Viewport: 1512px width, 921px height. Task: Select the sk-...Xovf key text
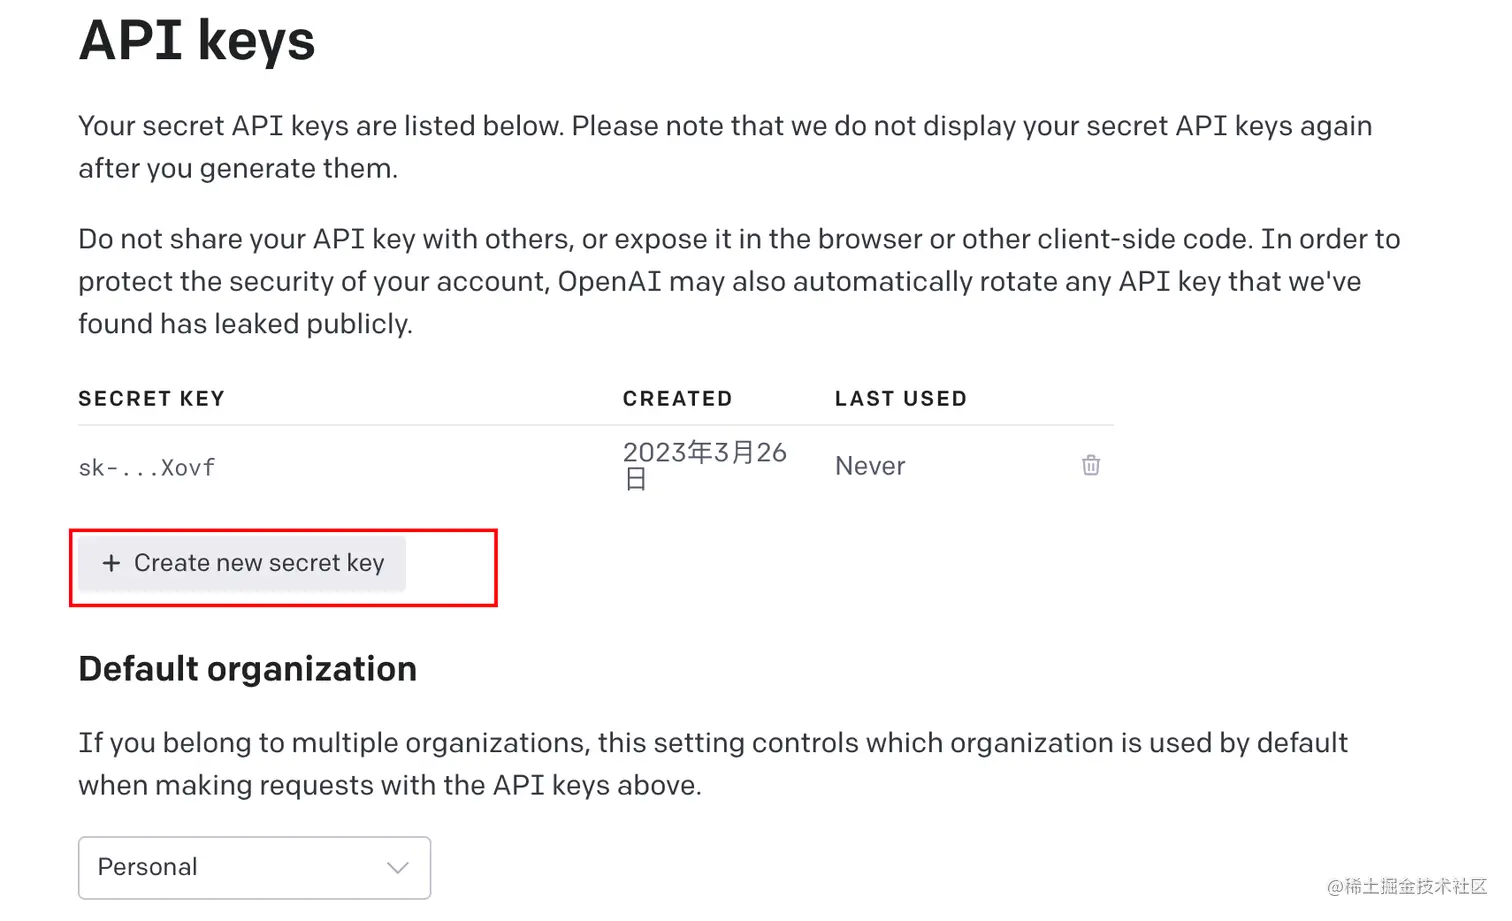tap(147, 468)
